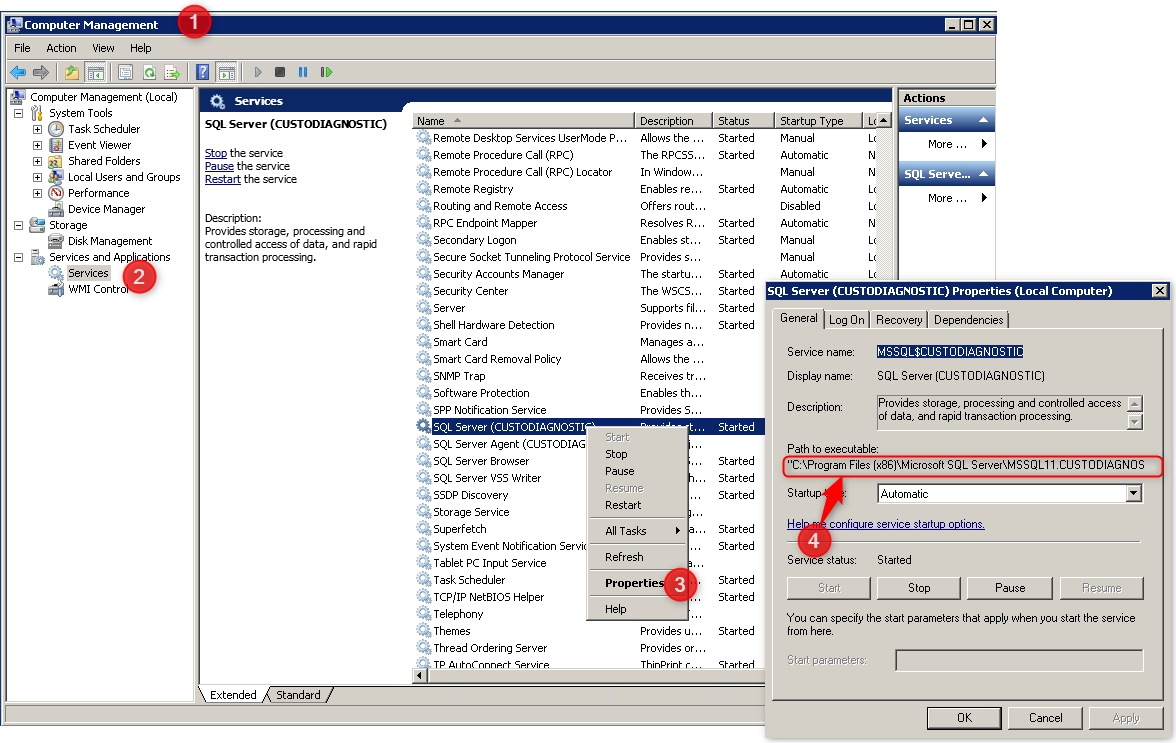Open the View menu

coord(103,48)
